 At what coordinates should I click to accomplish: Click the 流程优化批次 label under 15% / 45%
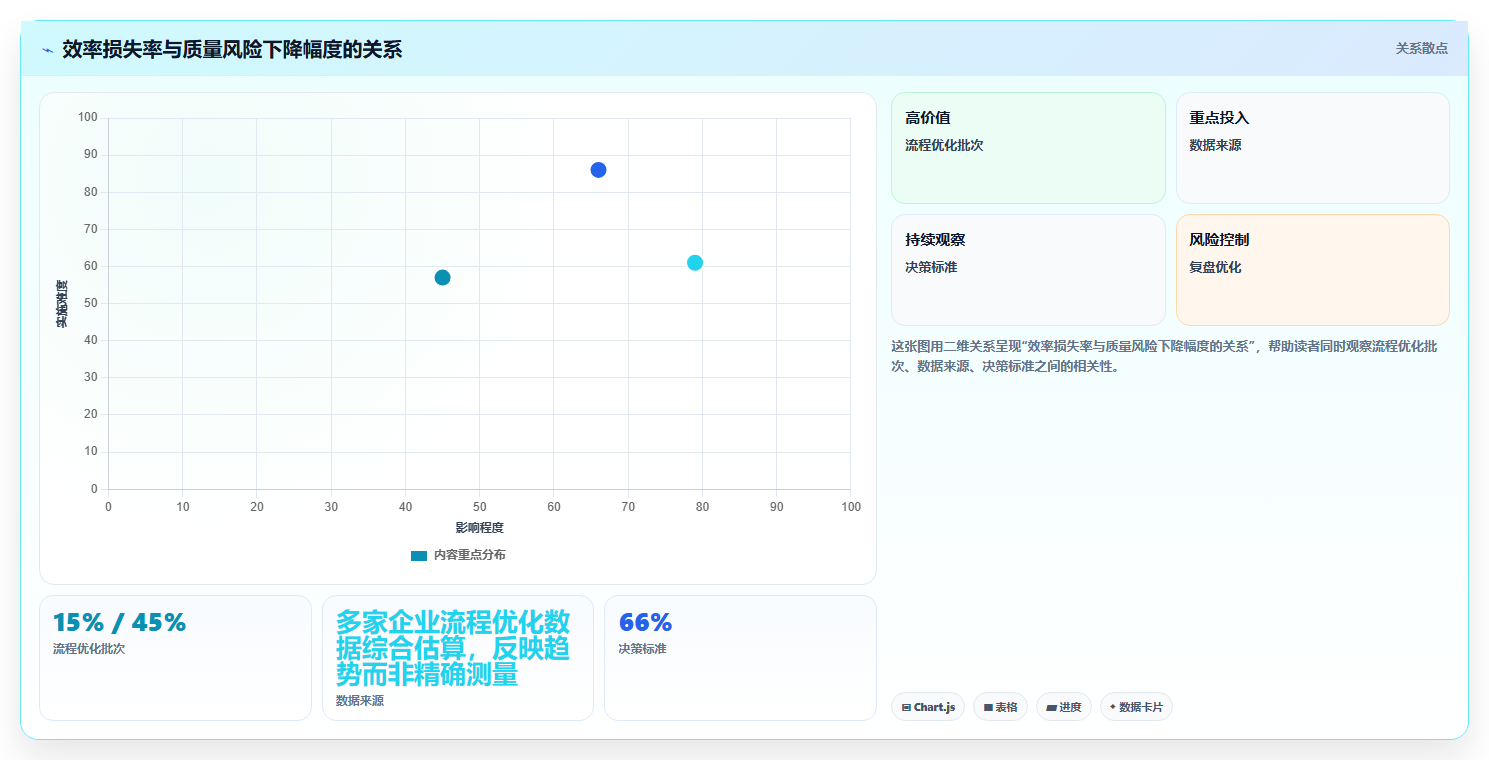(89, 648)
